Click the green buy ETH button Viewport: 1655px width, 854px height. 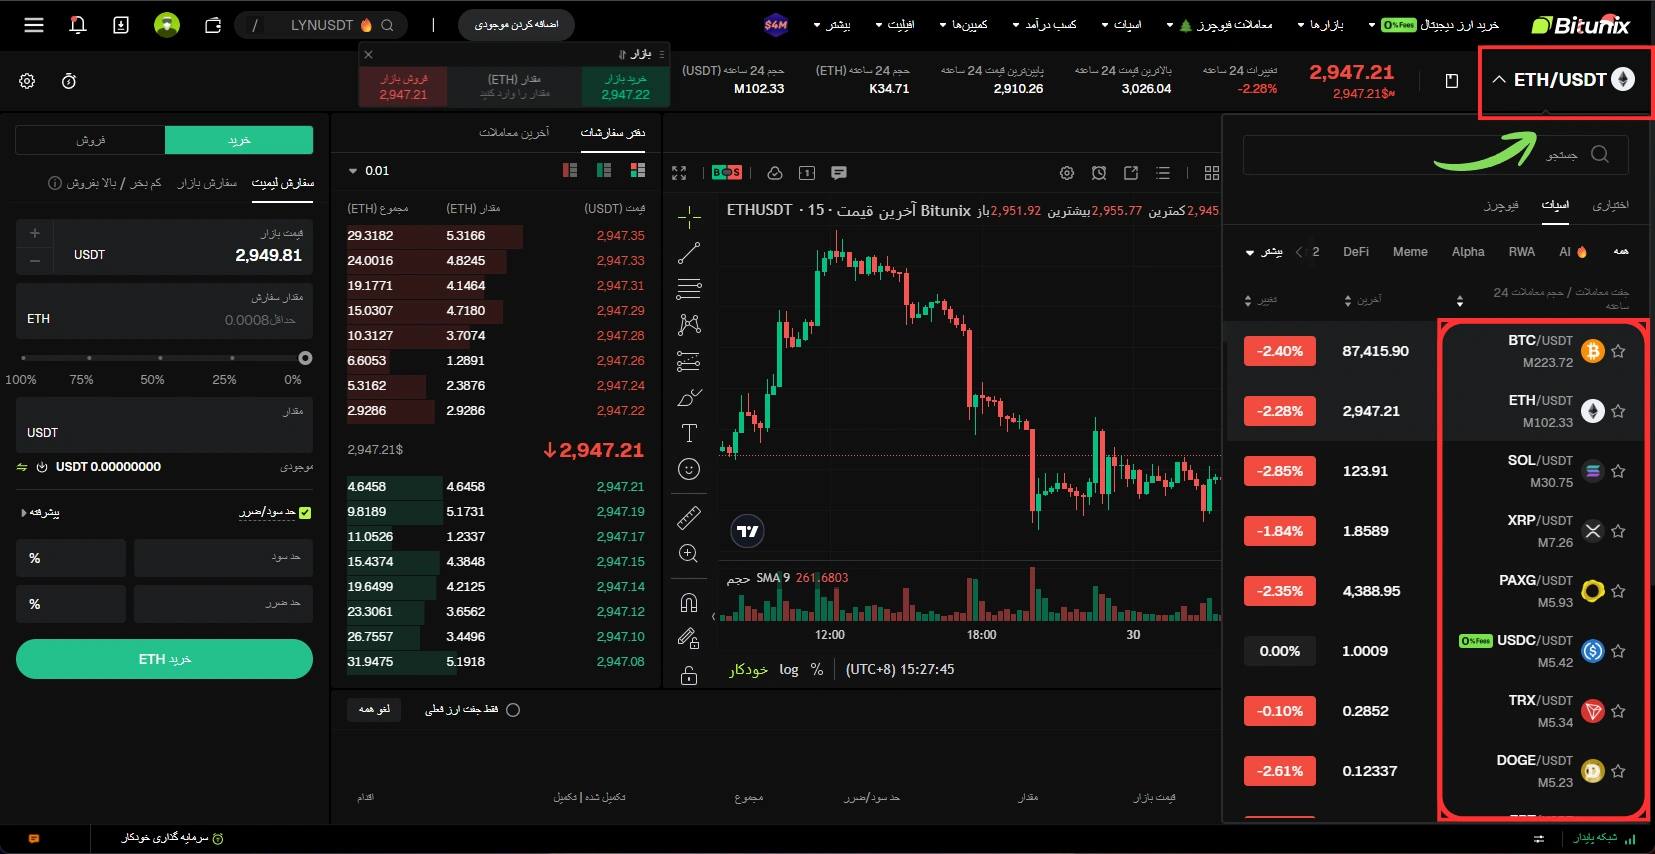[164, 659]
